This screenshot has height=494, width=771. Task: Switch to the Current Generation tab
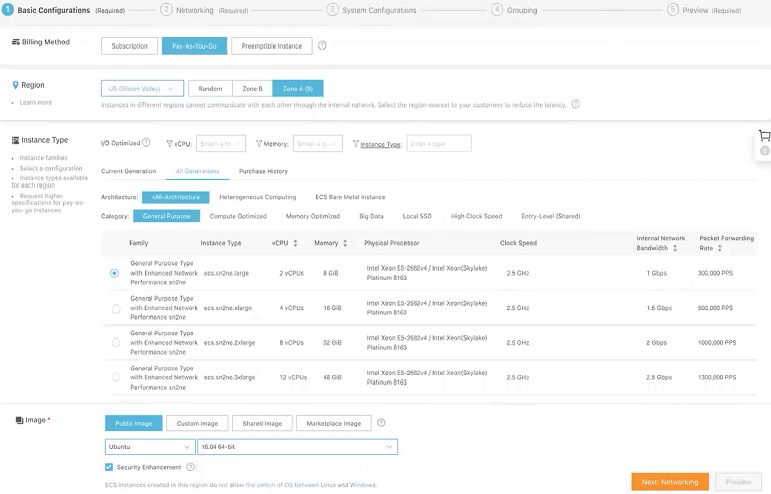pos(128,171)
